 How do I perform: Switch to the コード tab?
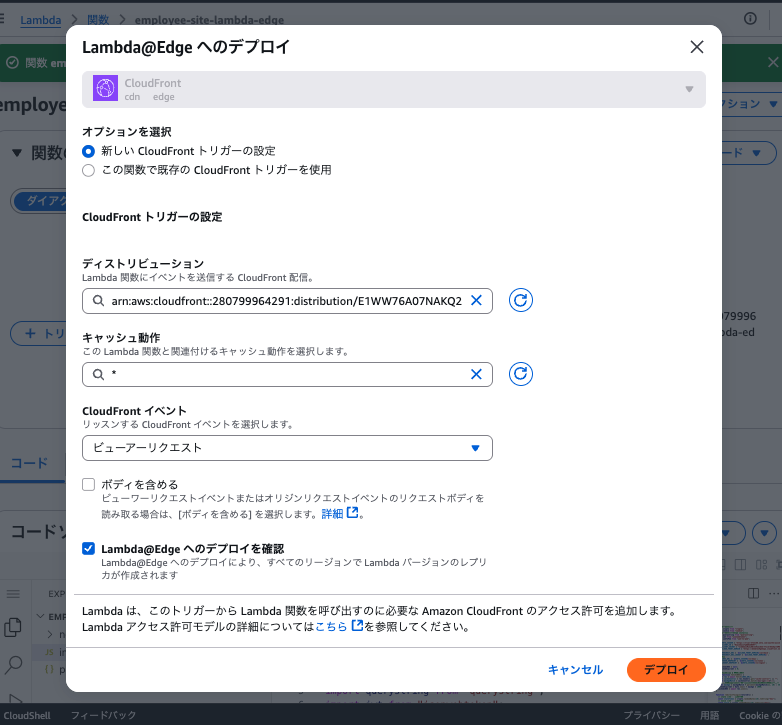pyautogui.click(x=29, y=463)
